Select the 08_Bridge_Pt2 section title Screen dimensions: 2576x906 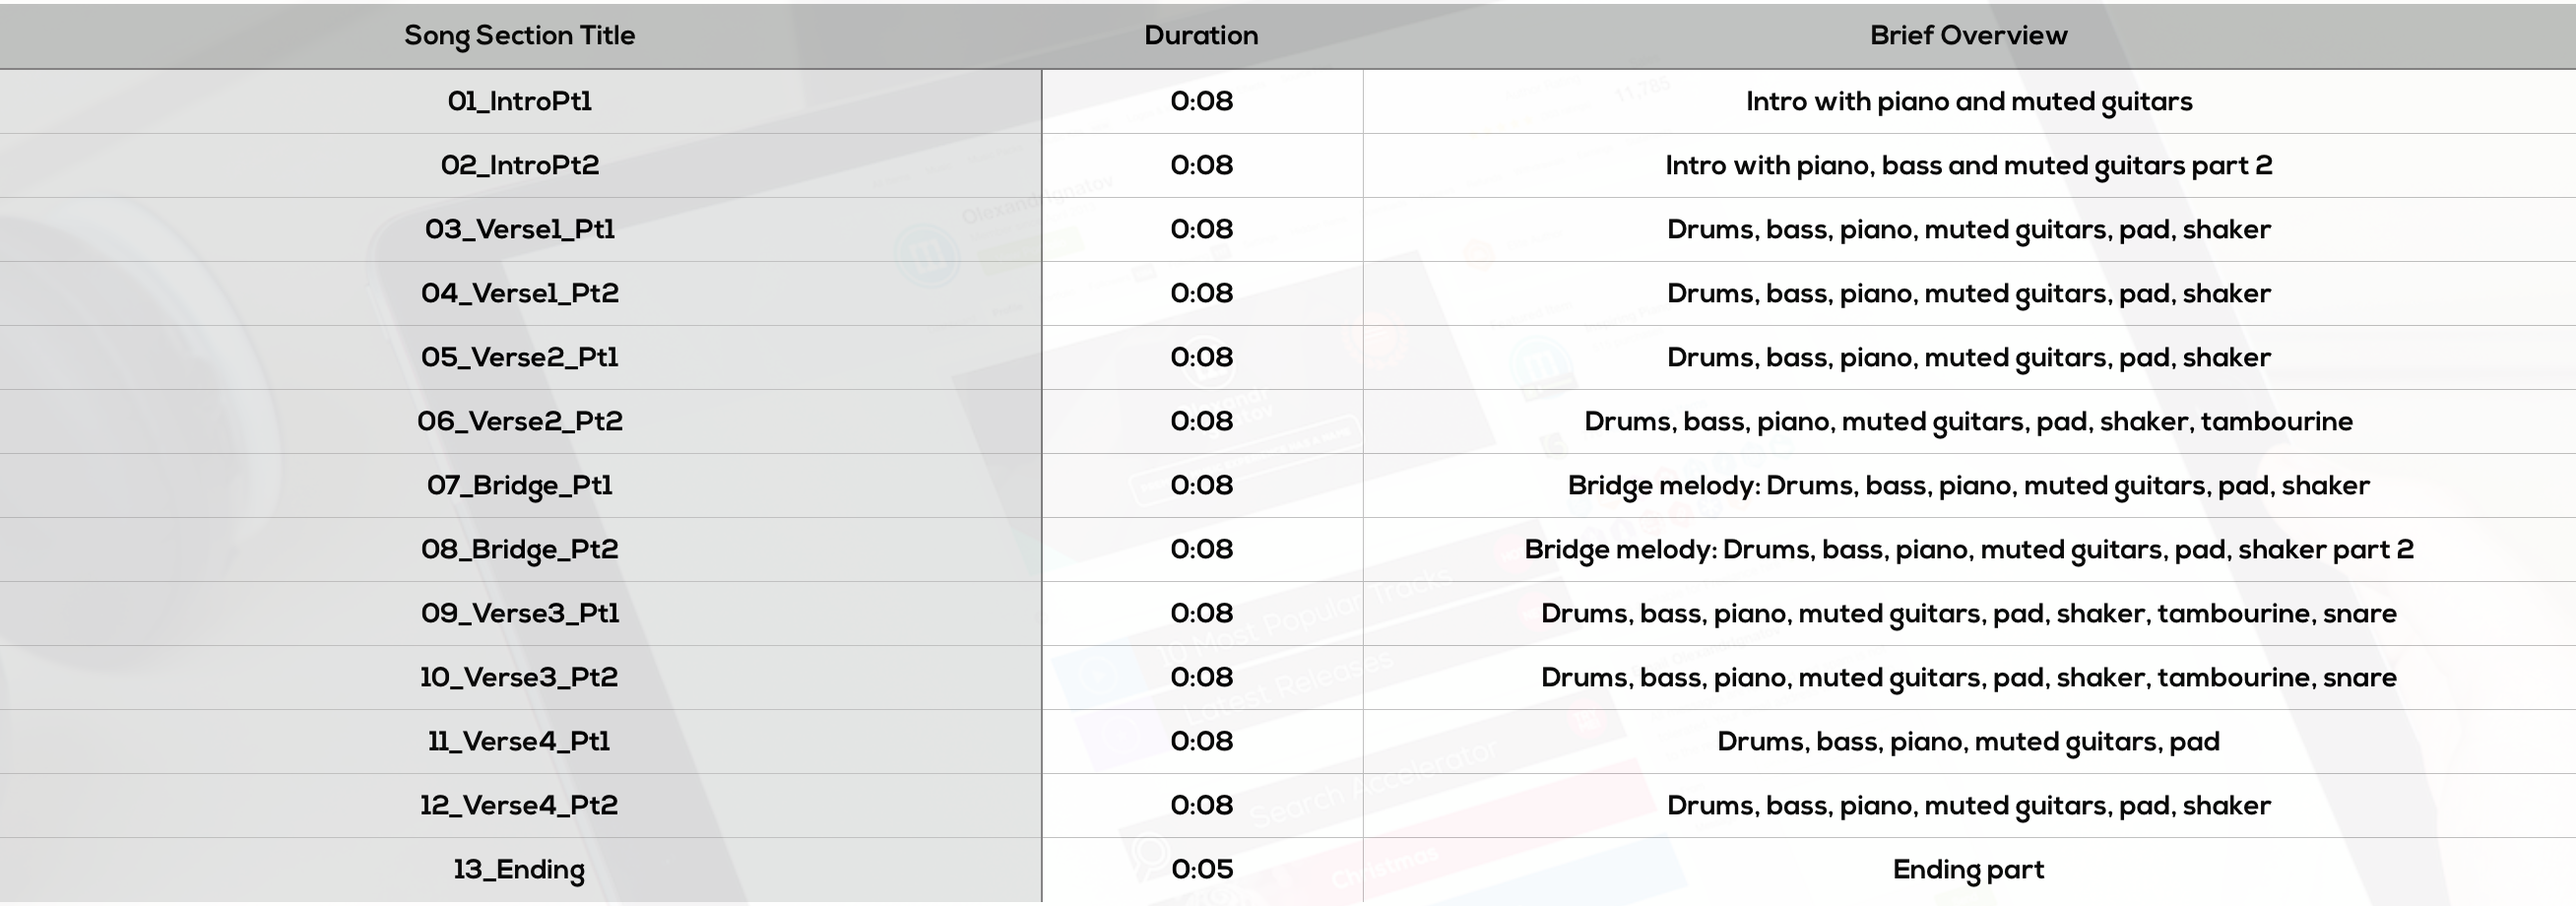[519, 550]
